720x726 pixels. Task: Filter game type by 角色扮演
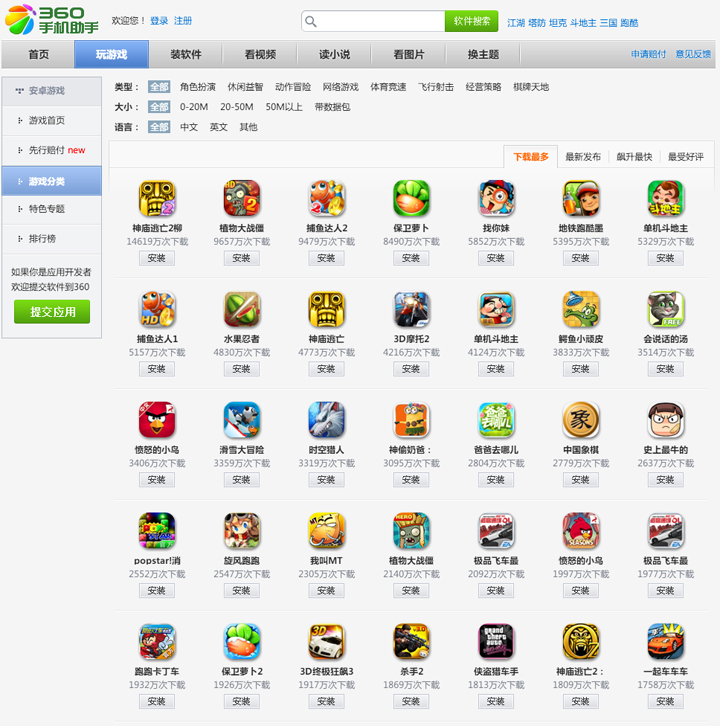[198, 87]
